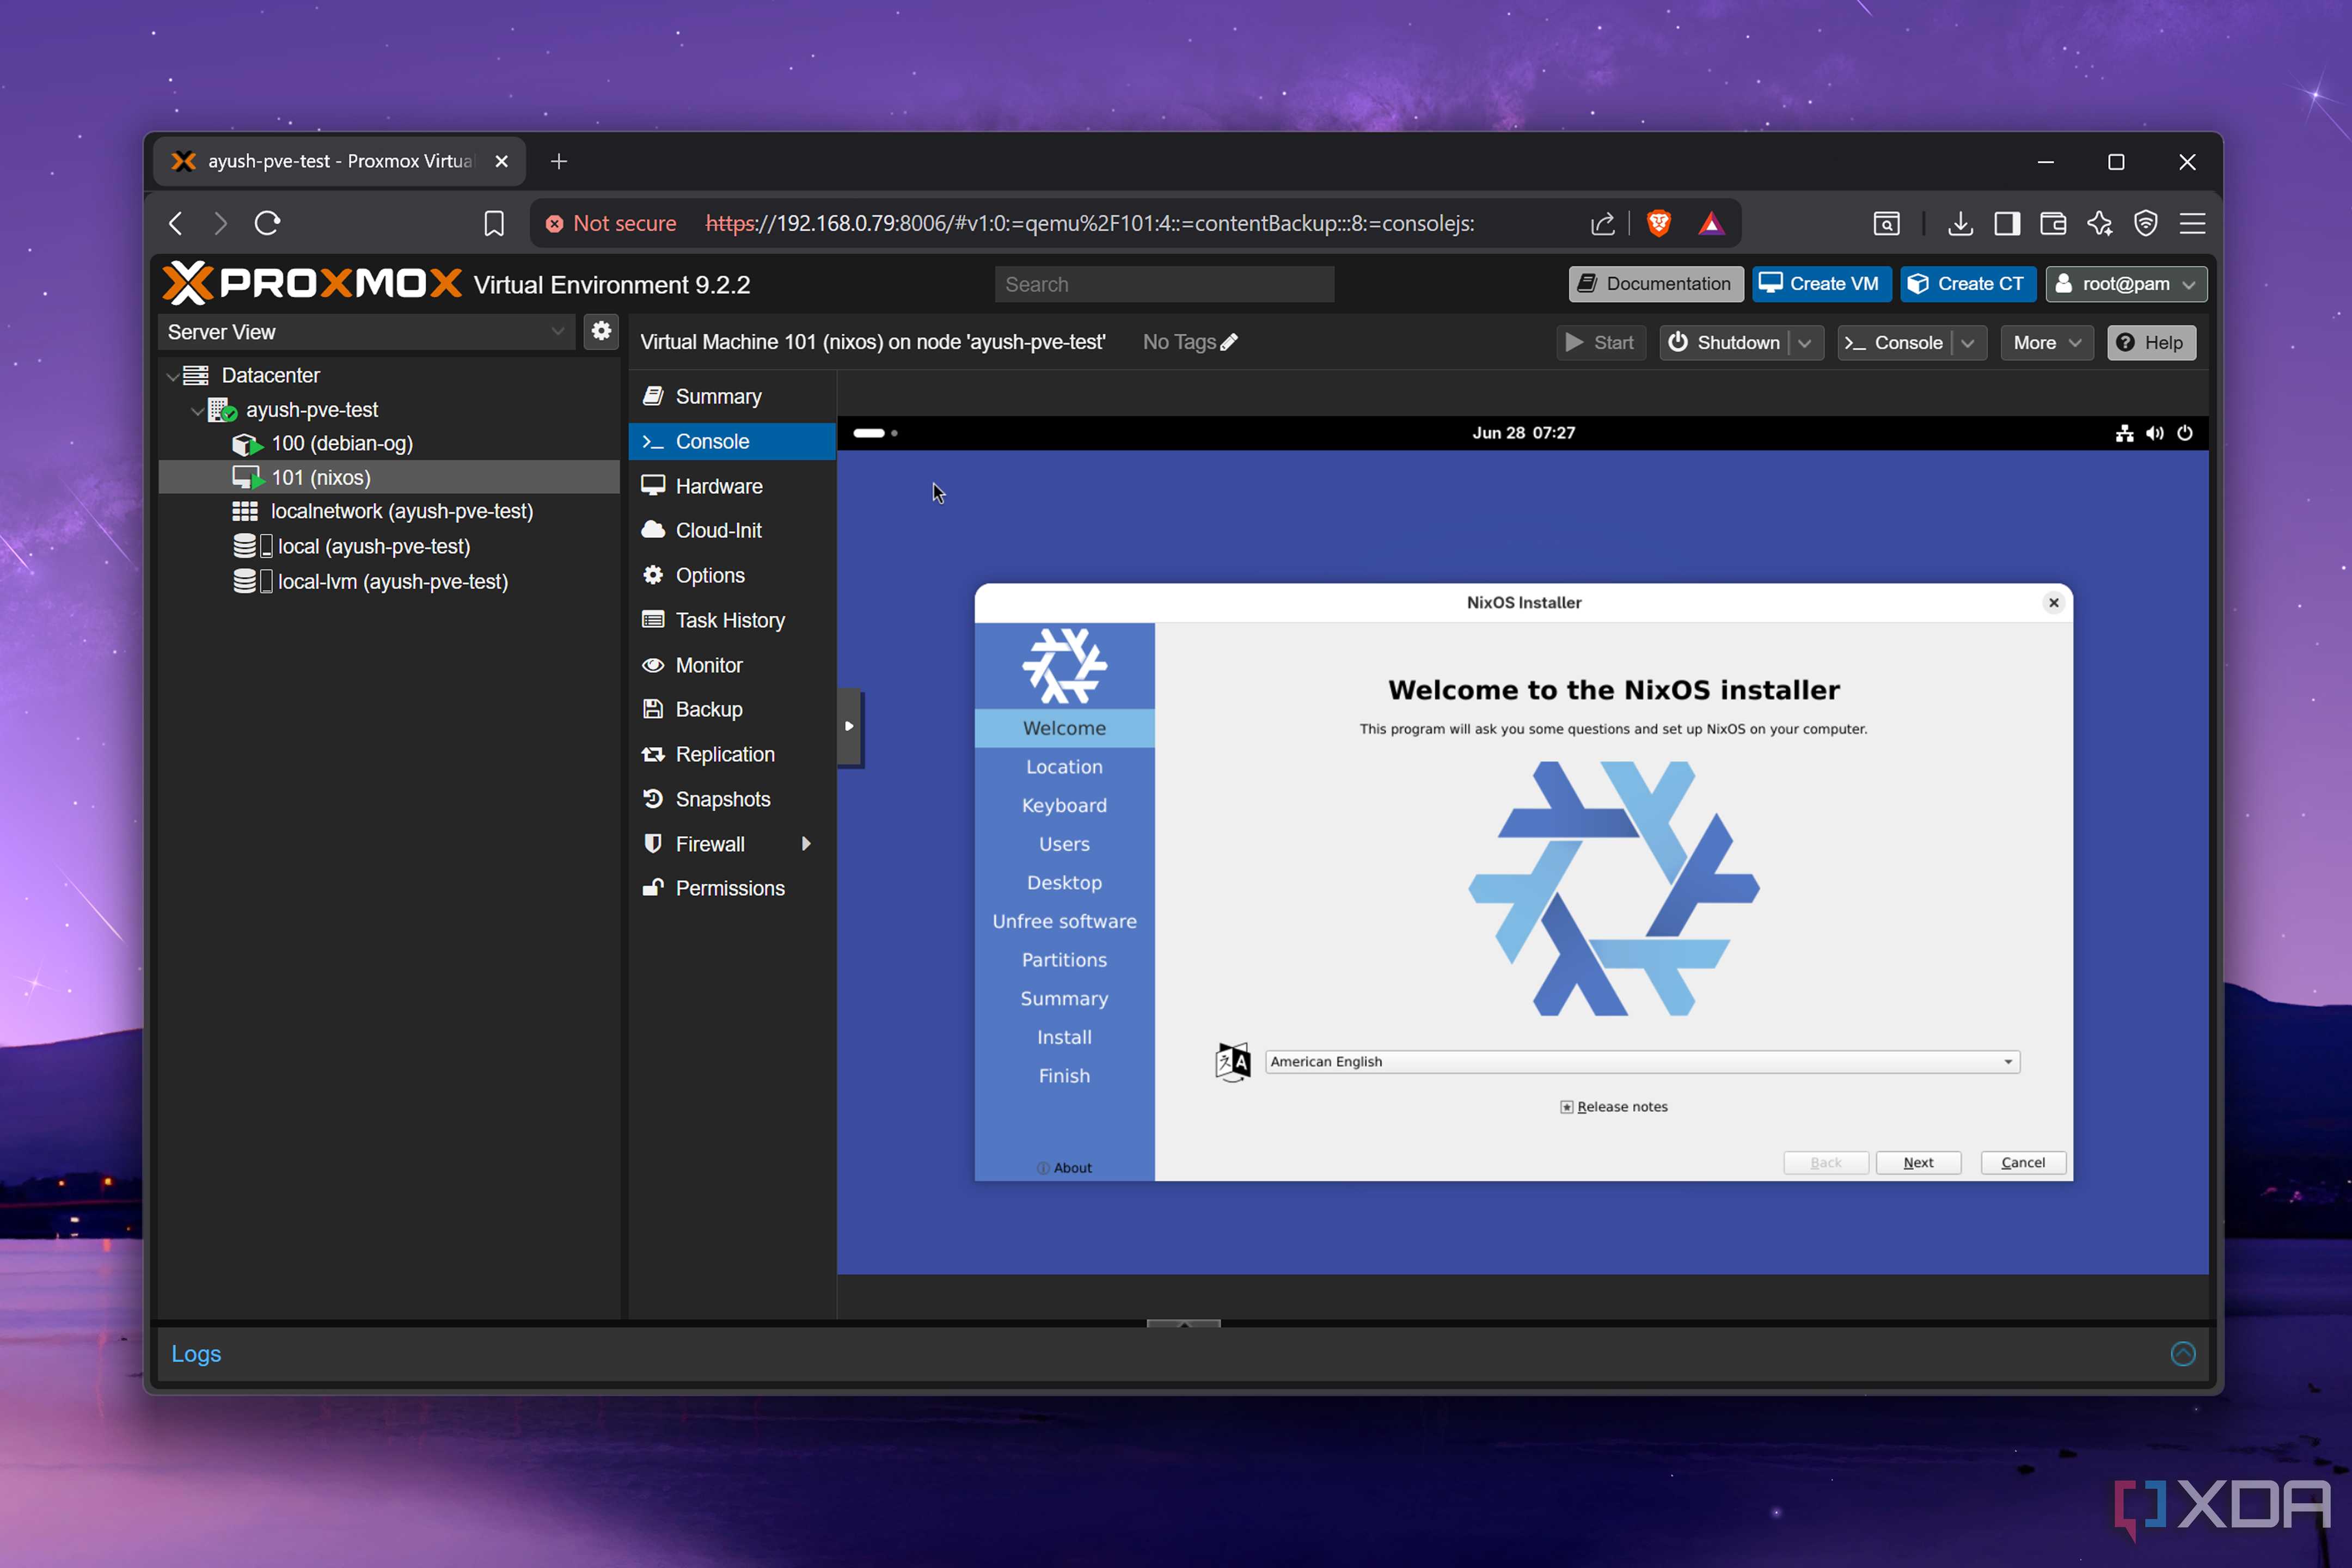Image resolution: width=2352 pixels, height=1568 pixels.
Task: Click the Proxmox Search field
Action: click(1164, 285)
